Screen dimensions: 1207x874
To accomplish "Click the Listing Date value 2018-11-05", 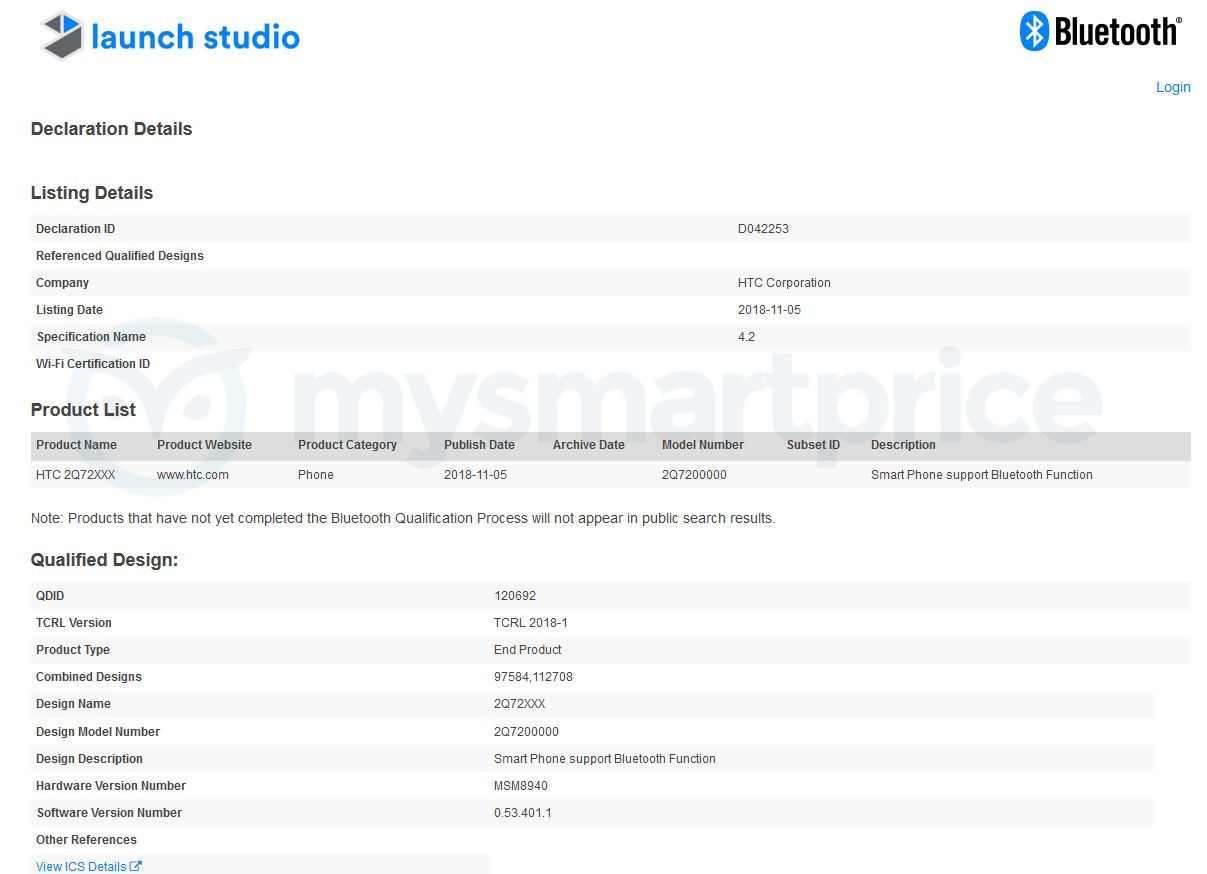I will [x=769, y=310].
